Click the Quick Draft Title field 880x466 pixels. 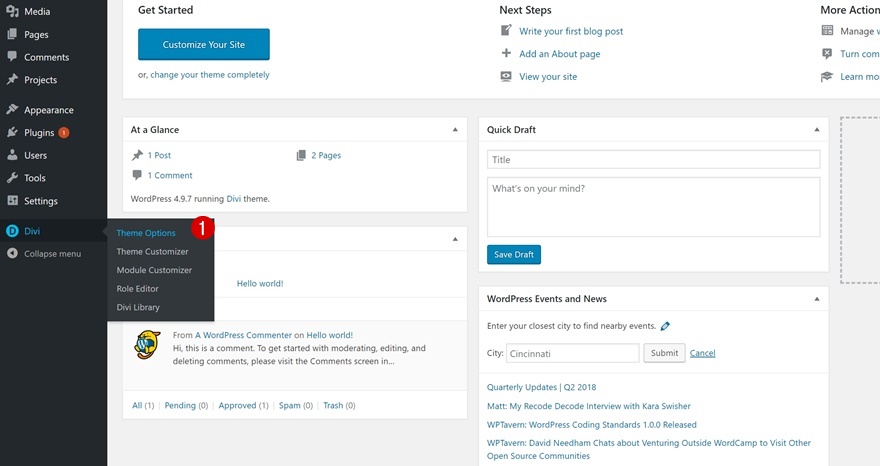653,160
